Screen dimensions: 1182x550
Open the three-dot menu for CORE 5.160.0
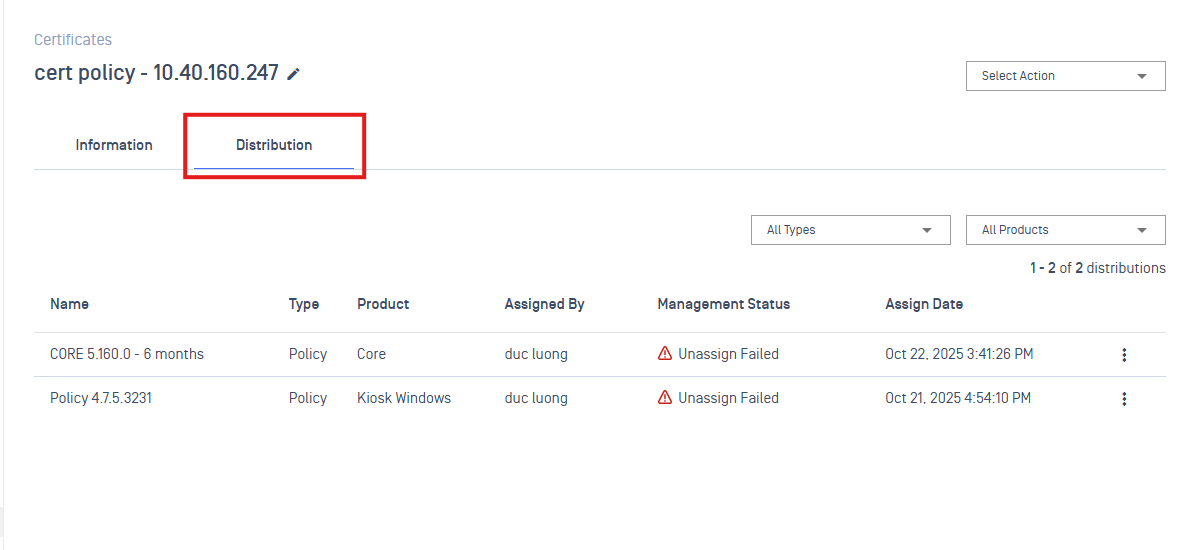[x=1124, y=355]
